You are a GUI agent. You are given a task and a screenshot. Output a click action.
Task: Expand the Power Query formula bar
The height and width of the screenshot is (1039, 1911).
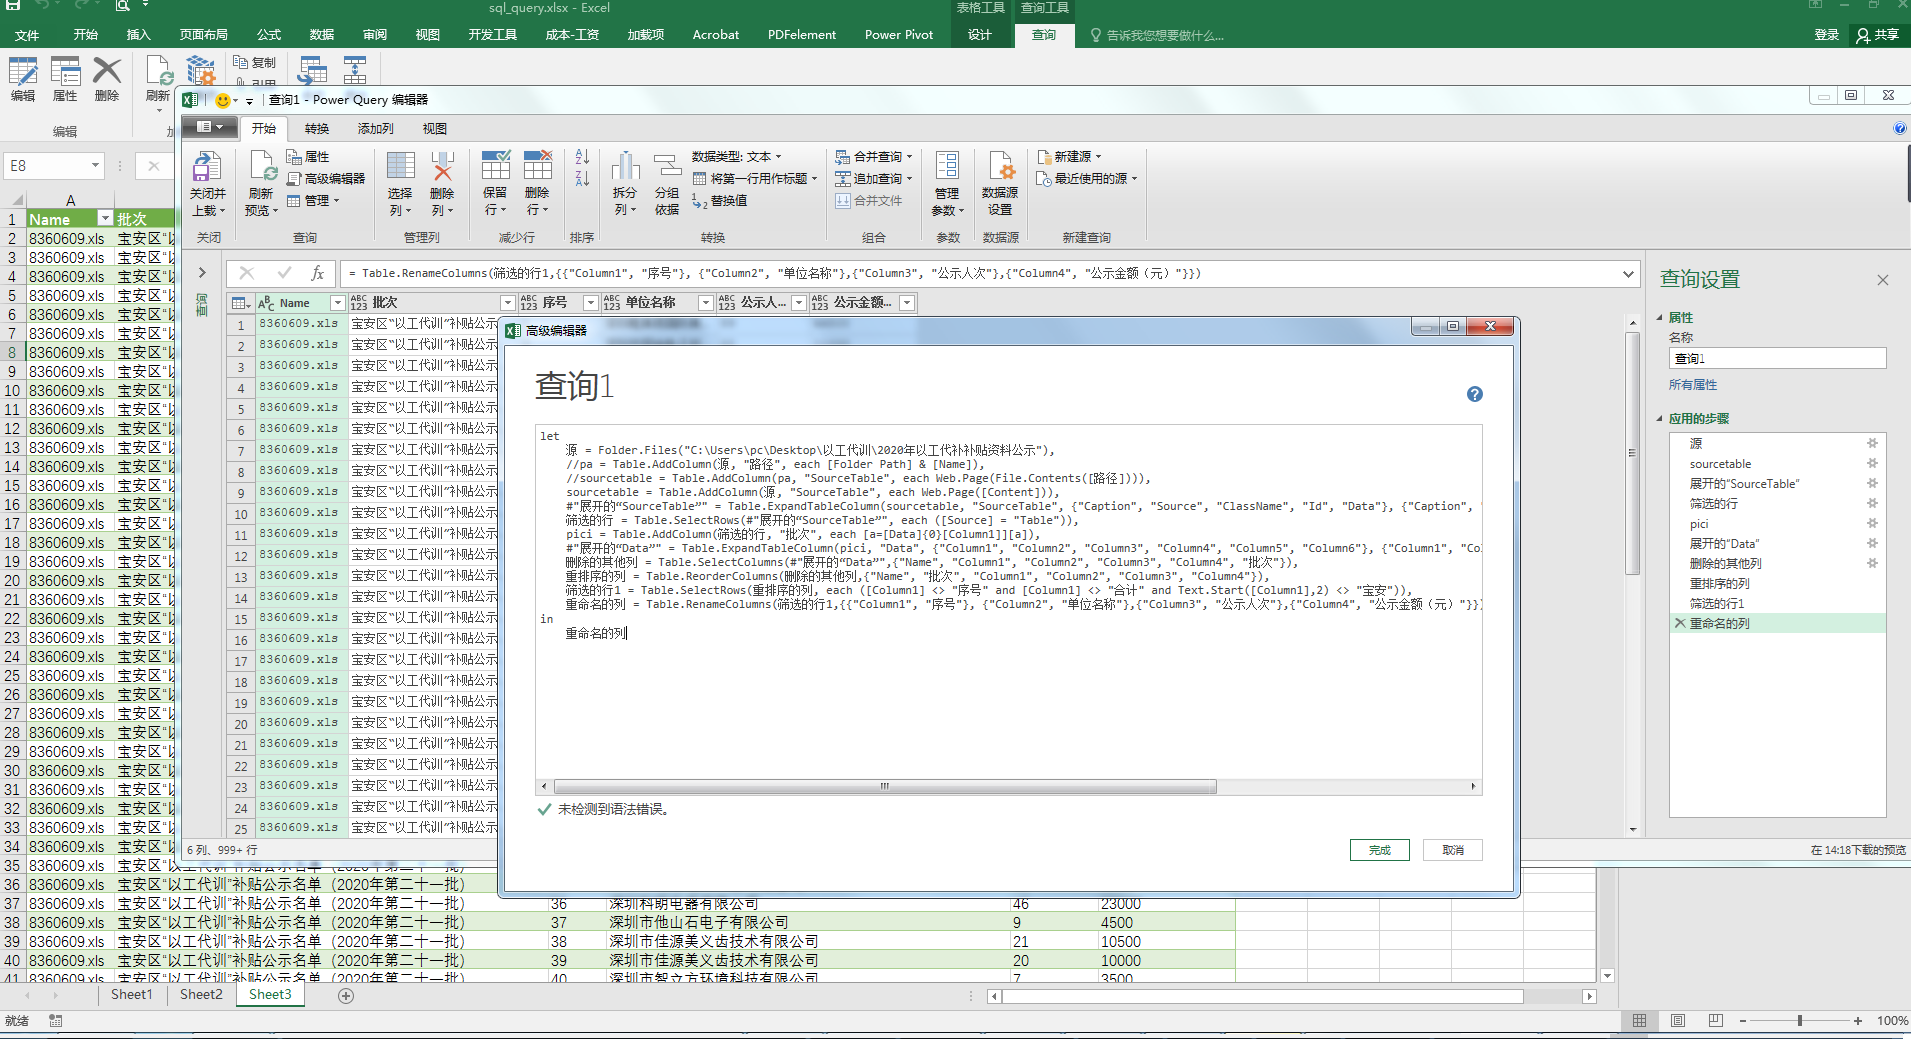point(1628,273)
